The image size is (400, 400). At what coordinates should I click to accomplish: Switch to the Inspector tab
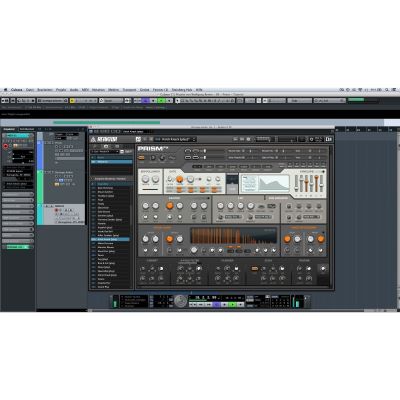coord(9,129)
